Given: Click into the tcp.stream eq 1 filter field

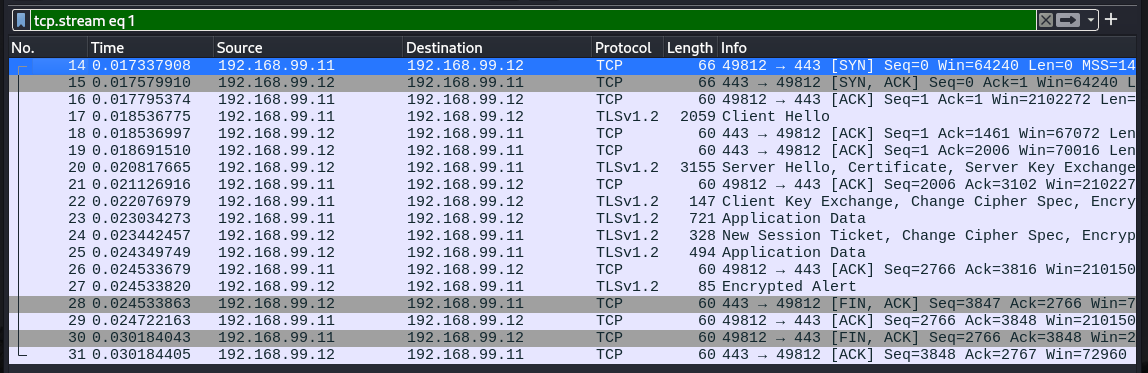Looking at the screenshot, I should coord(533,21).
